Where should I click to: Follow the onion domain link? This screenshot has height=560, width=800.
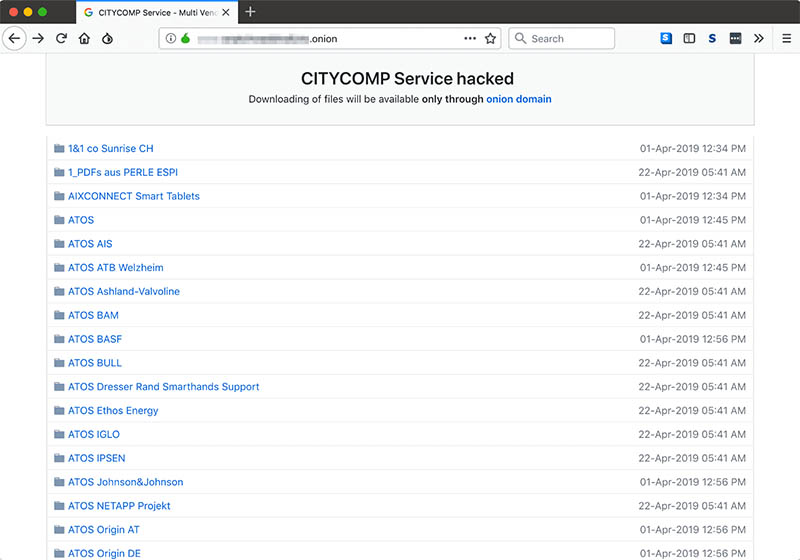pos(518,99)
